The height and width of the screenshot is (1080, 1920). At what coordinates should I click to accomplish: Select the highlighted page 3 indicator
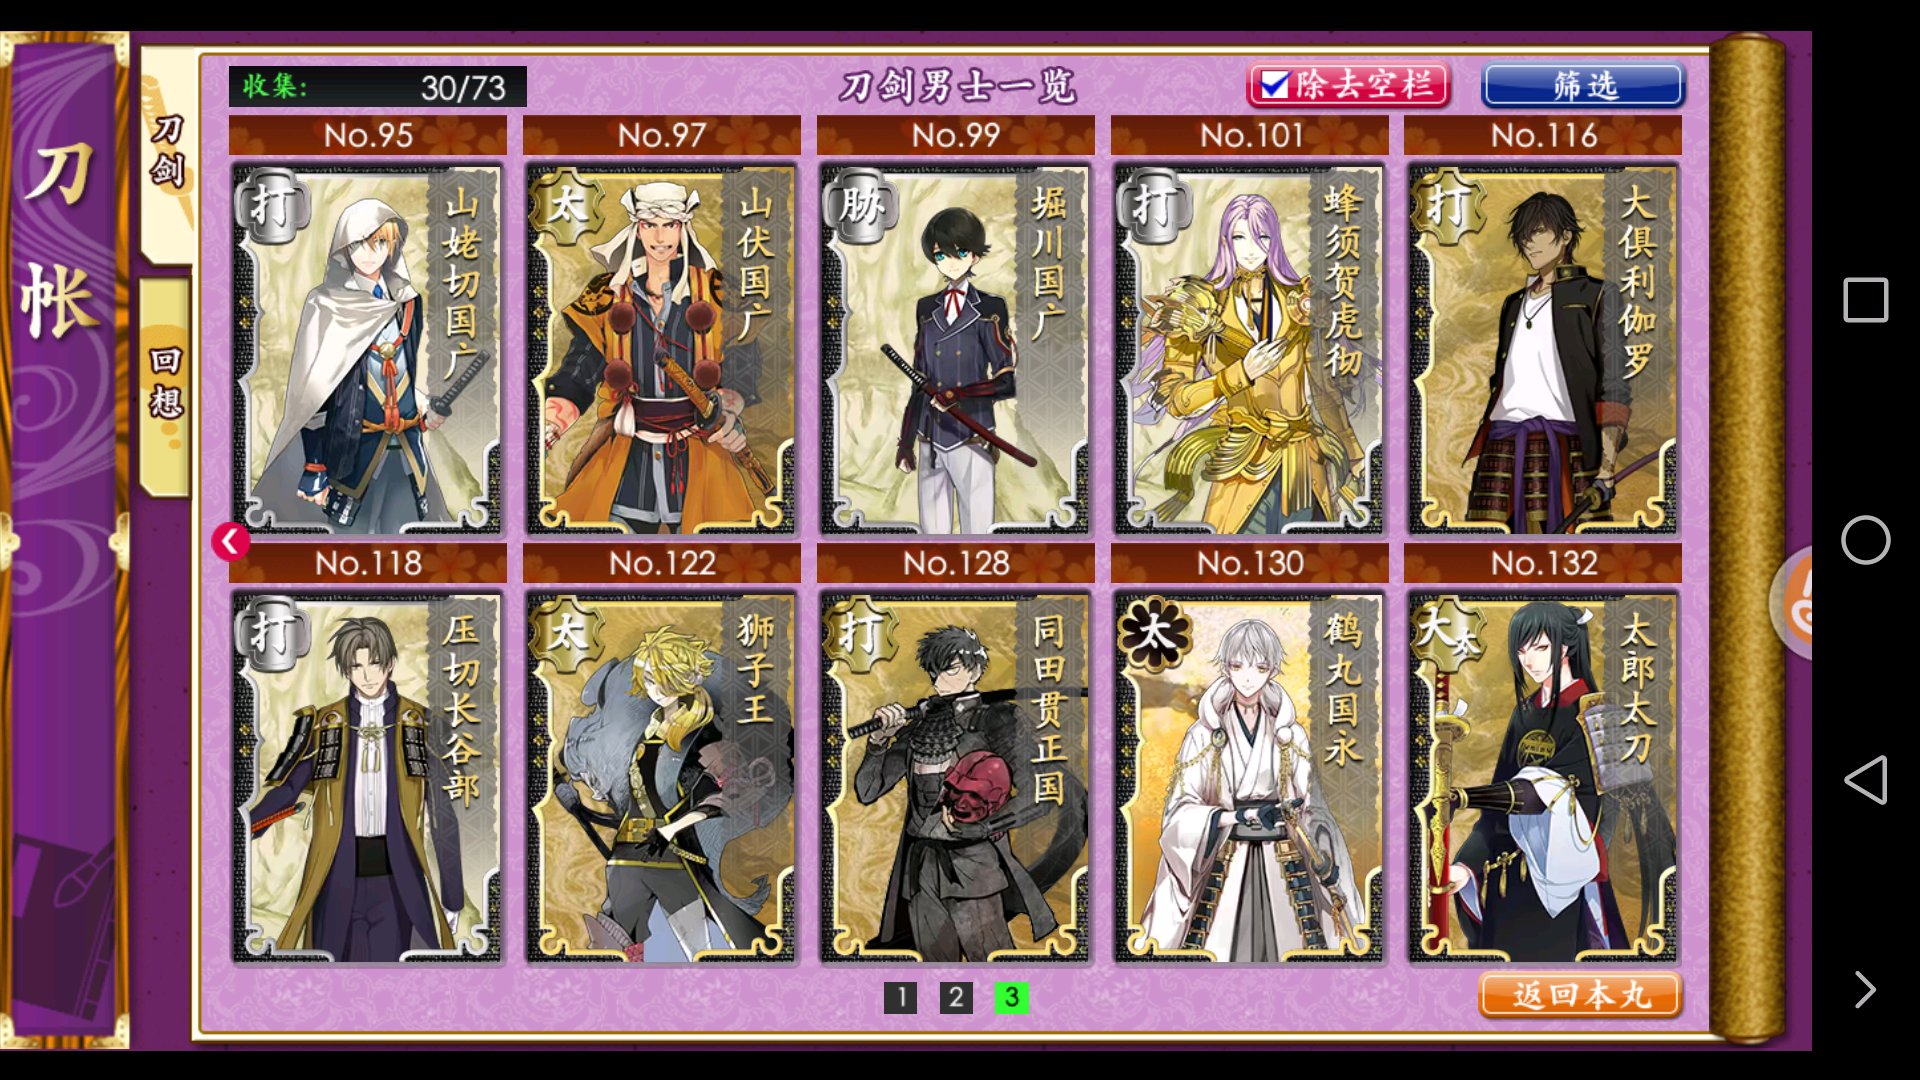click(1011, 996)
